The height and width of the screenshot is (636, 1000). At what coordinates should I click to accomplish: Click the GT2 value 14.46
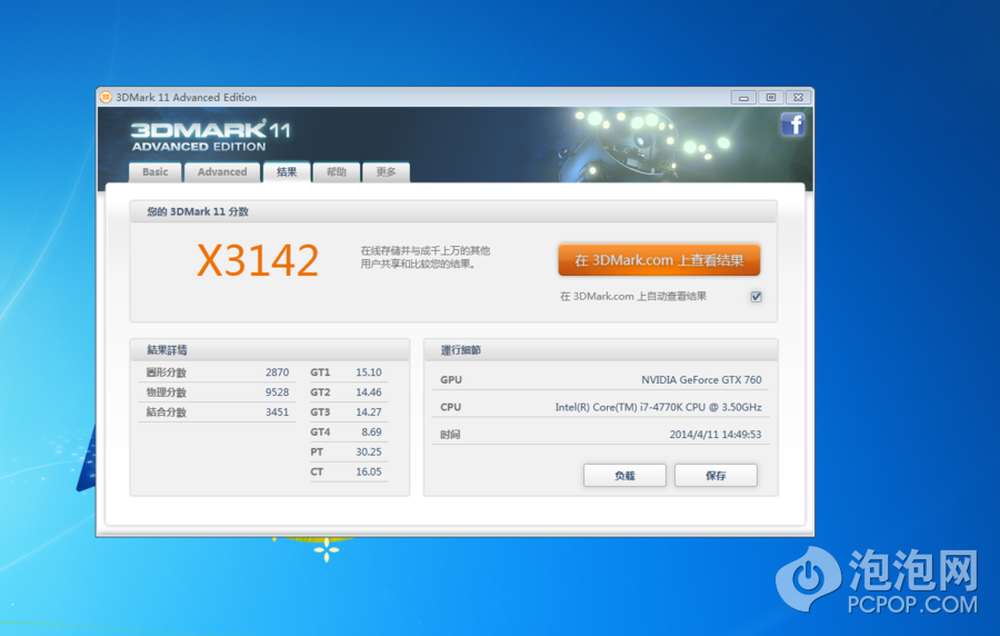point(369,392)
